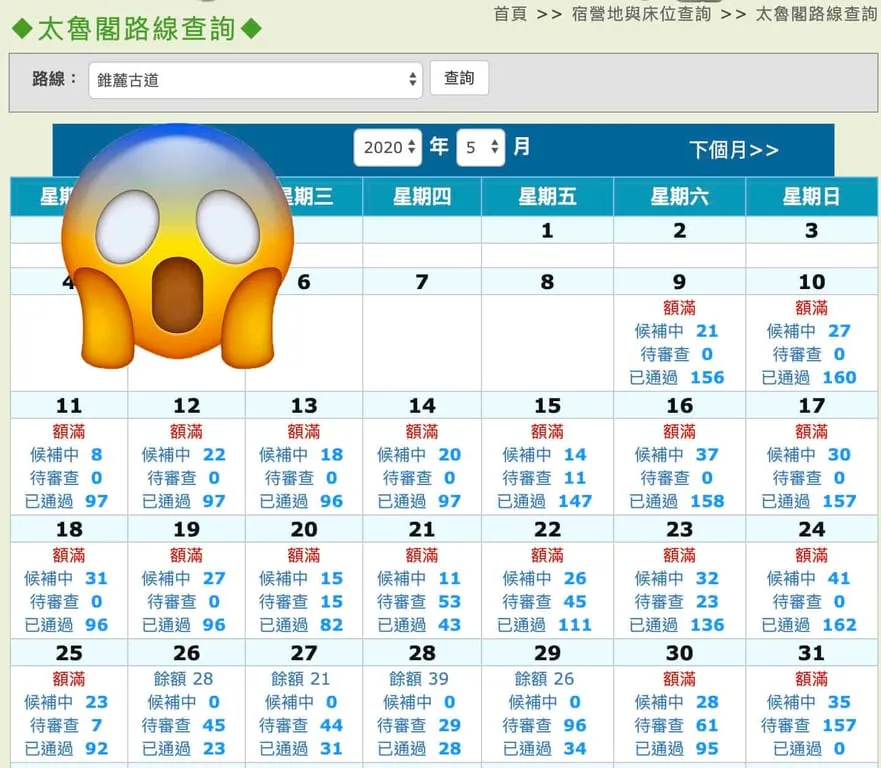The height and width of the screenshot is (768, 881).
Task: Select date 18 in the calendar
Action: pos(69,529)
